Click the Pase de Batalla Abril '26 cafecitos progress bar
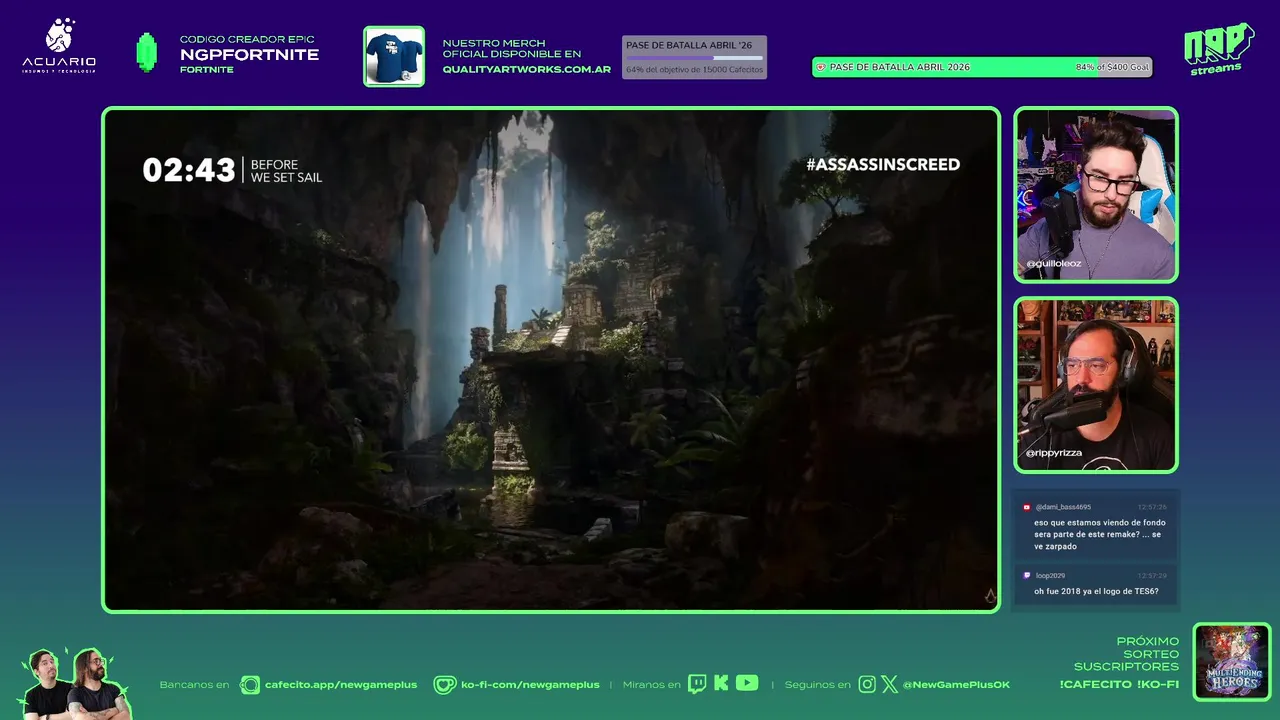This screenshot has width=1280, height=720. (x=694, y=57)
